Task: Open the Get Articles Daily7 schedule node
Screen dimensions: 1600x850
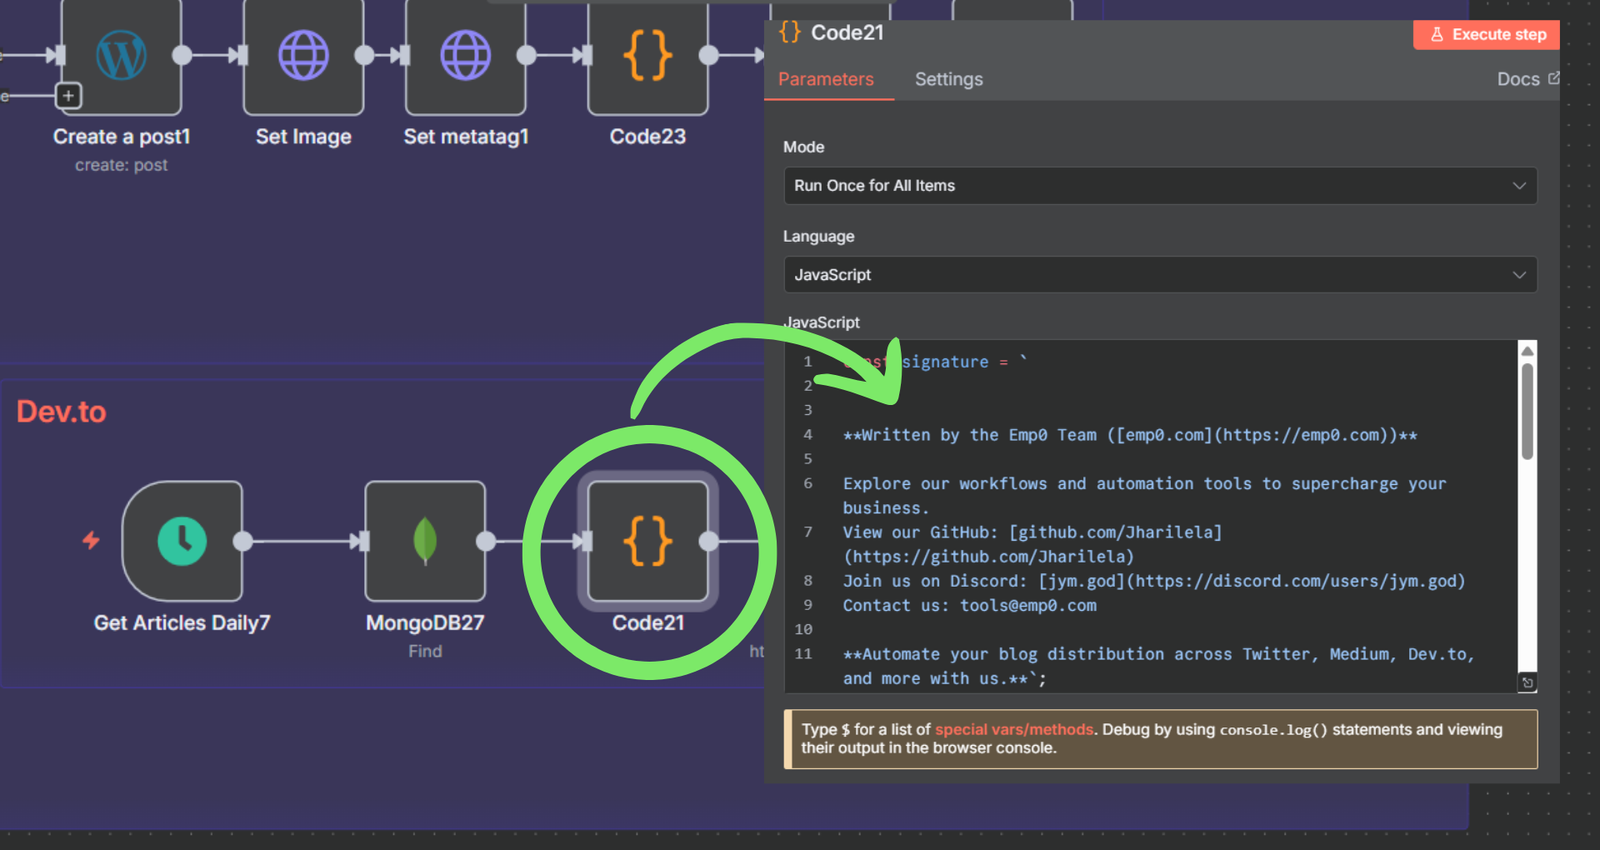Action: [x=182, y=541]
